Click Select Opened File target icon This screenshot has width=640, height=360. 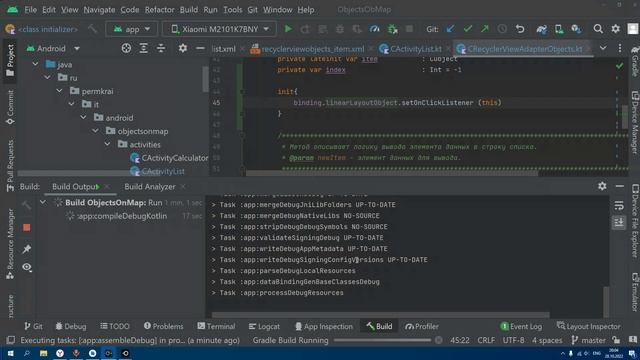click(126, 48)
